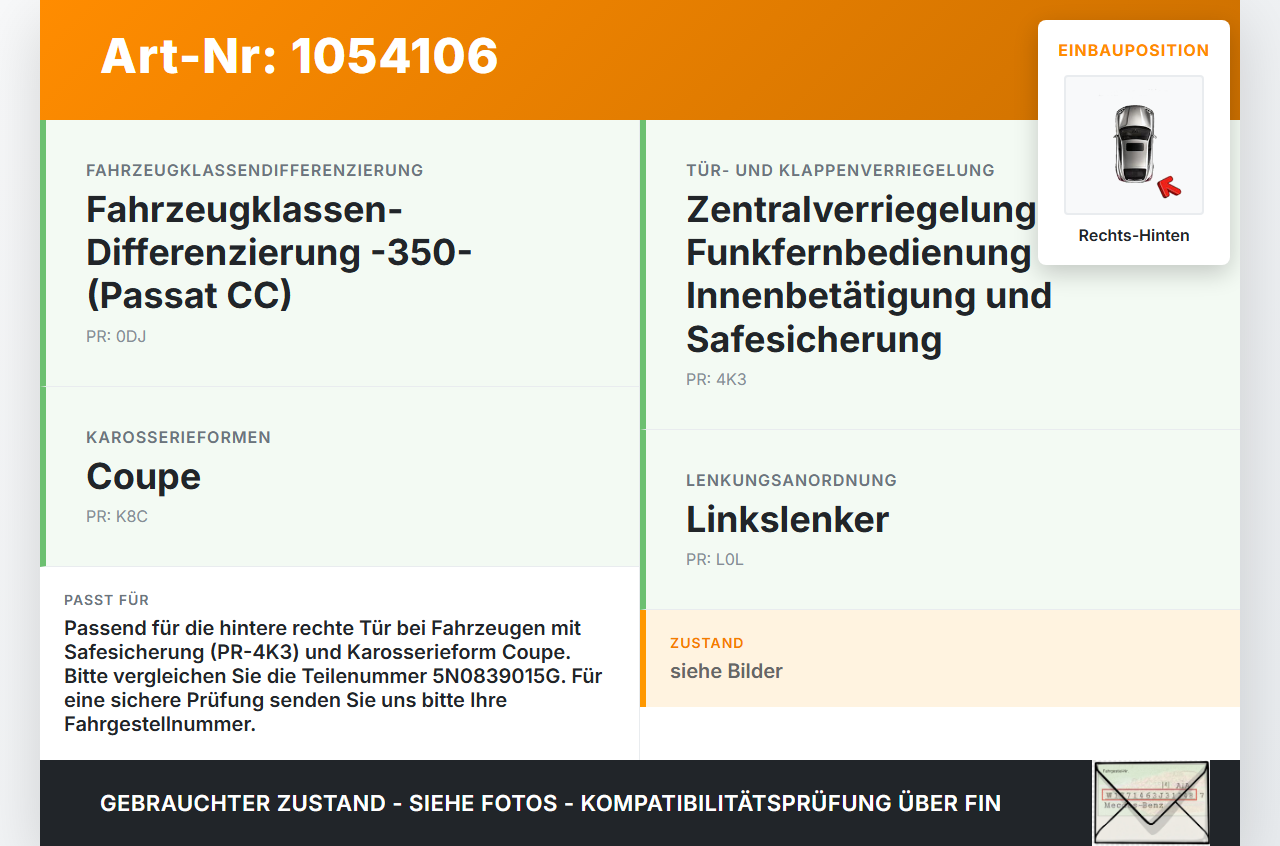Click the PASST FÜR description text
Viewport: 1280px width, 846px height.
click(334, 676)
